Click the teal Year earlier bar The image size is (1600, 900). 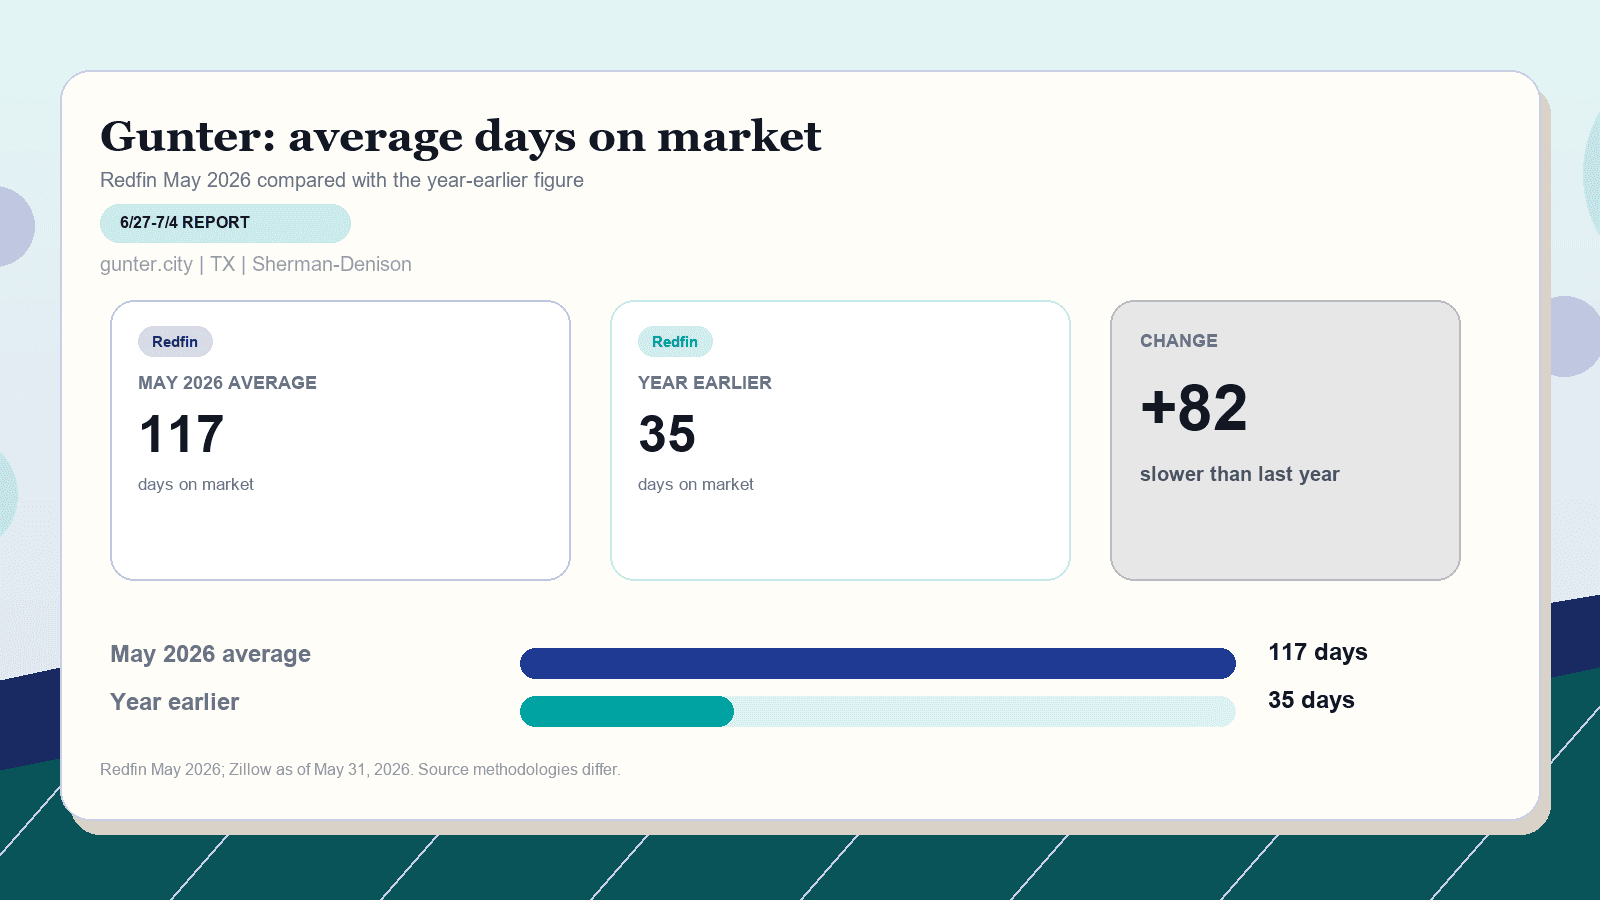coord(627,711)
